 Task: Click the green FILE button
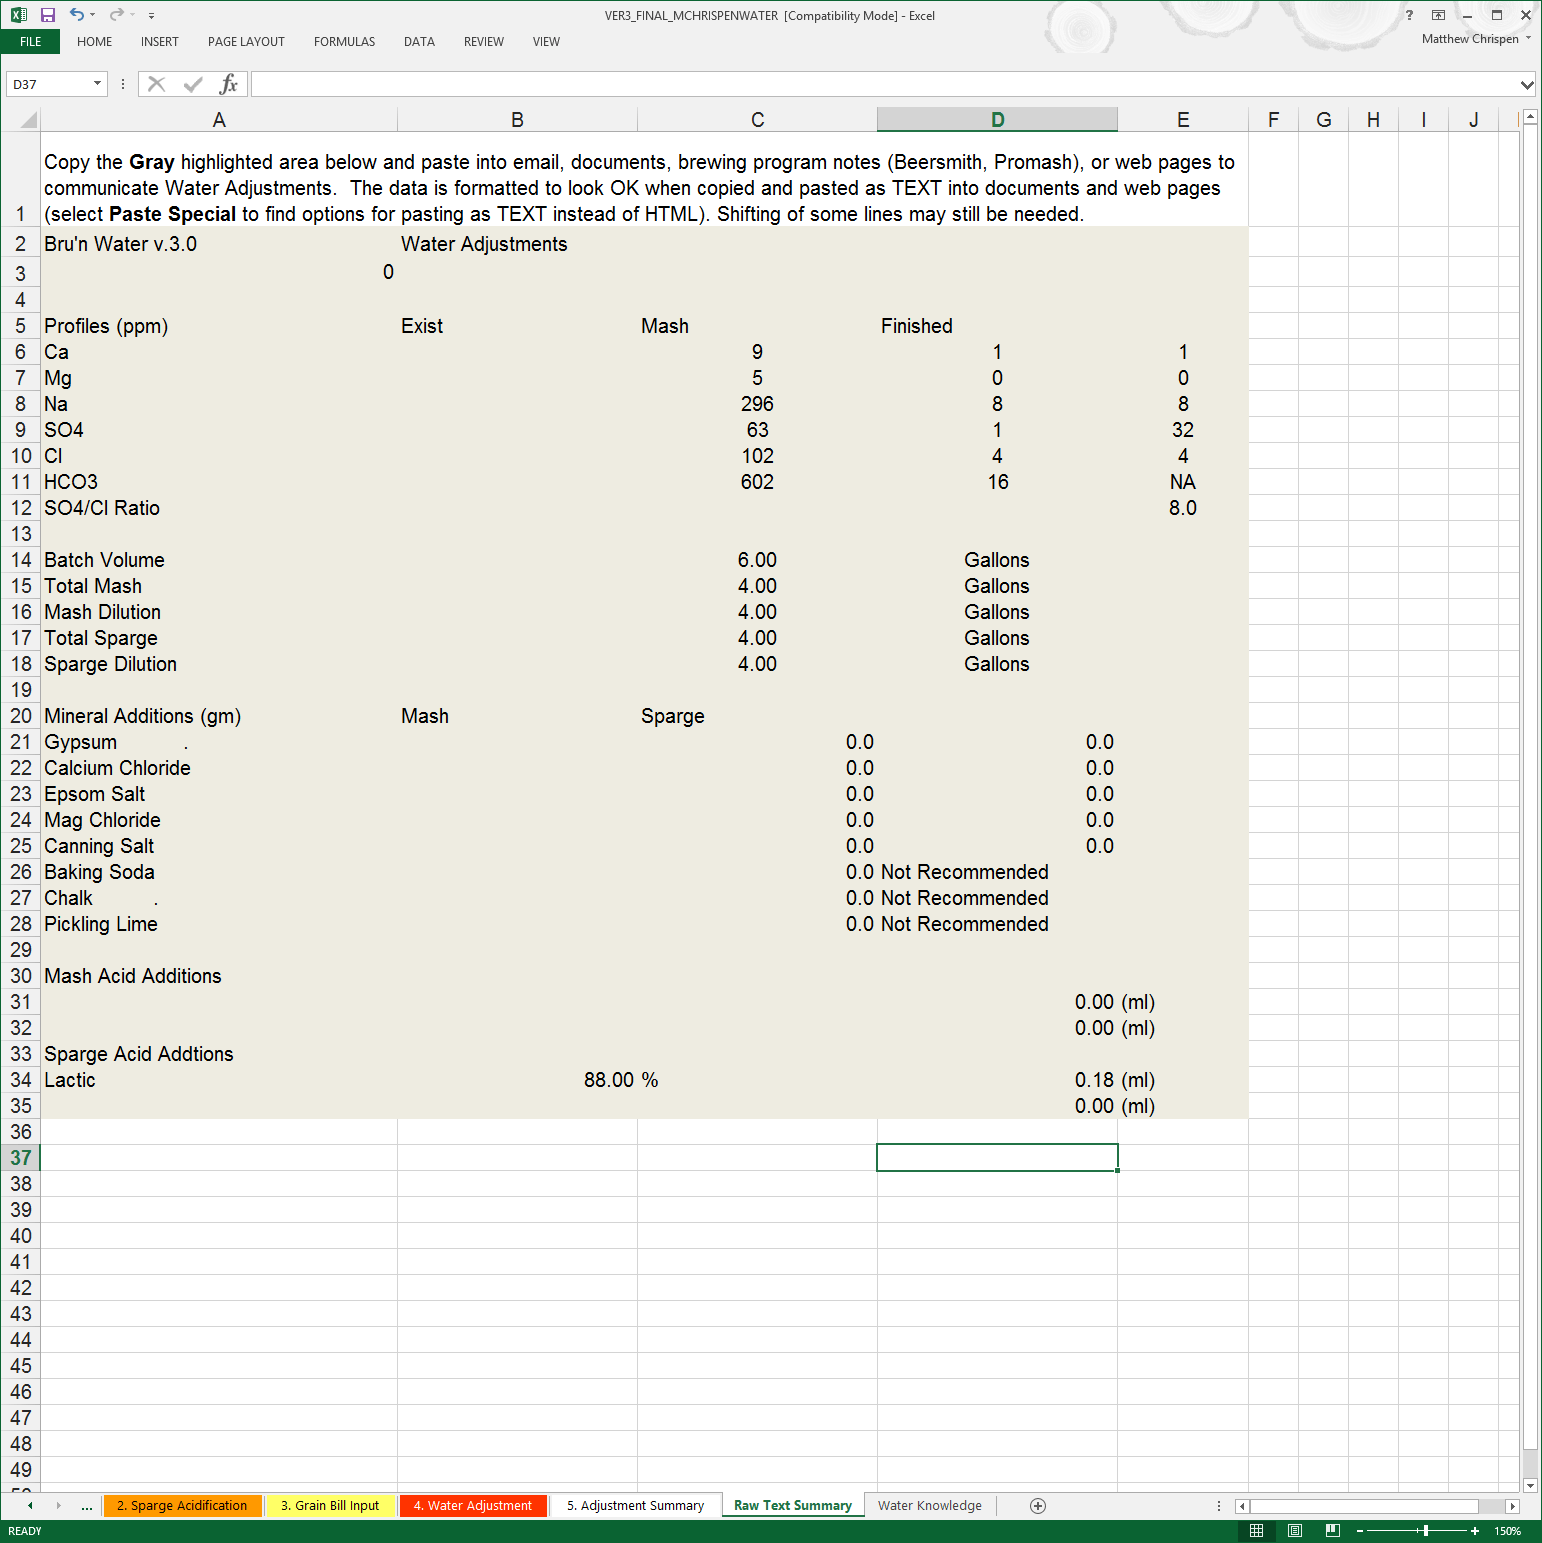click(x=30, y=42)
